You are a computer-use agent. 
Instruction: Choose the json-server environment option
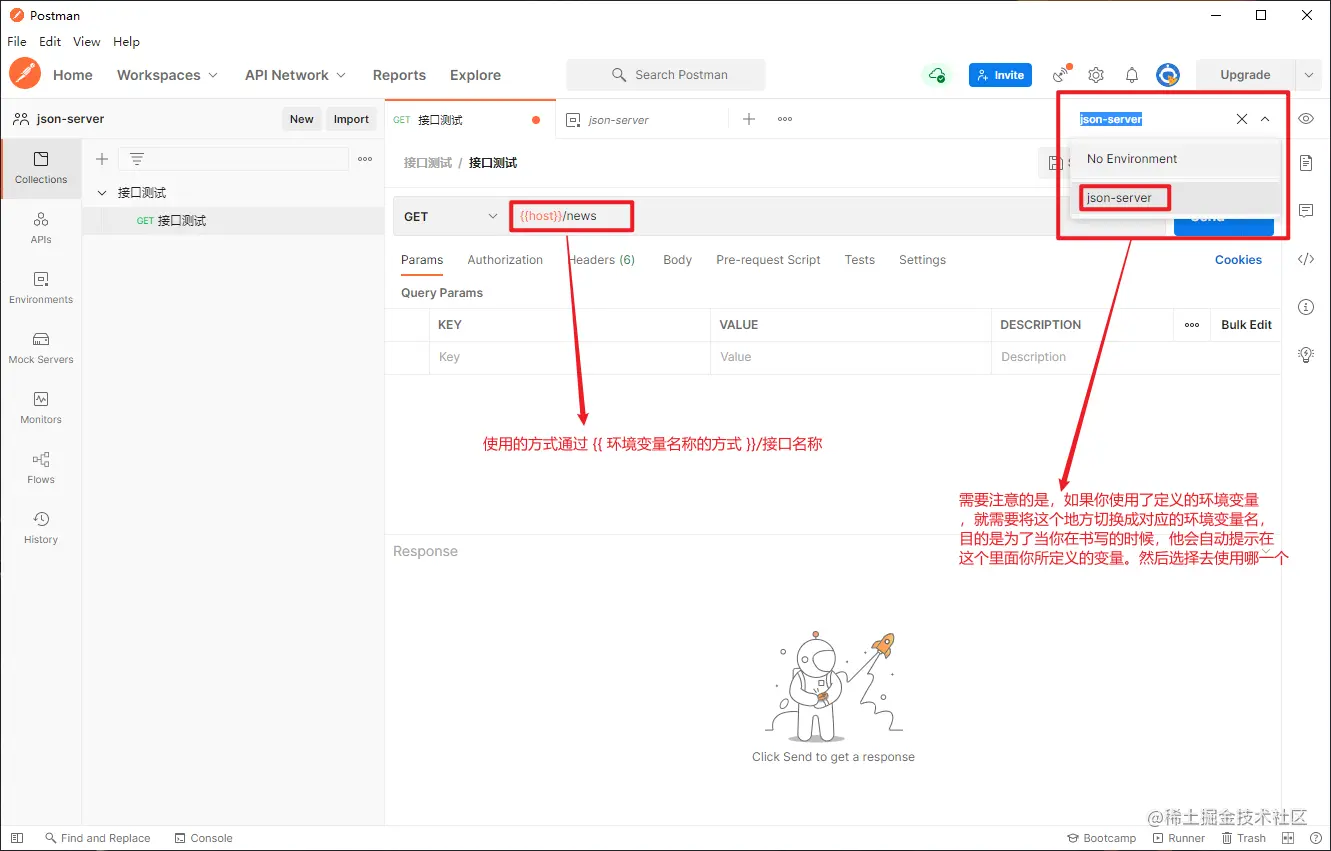[x=1175, y=198]
